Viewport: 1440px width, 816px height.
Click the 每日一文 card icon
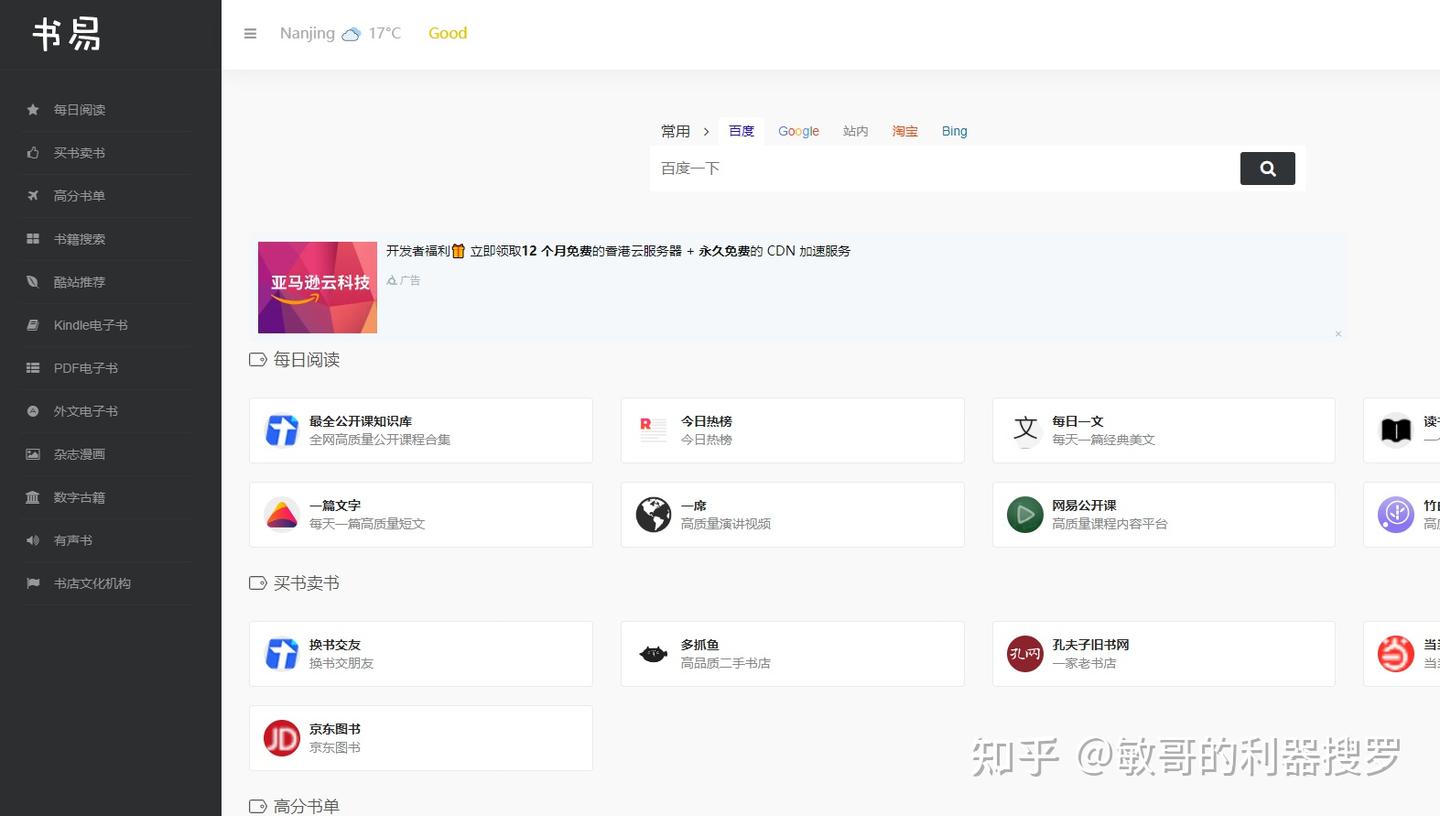(x=1025, y=430)
